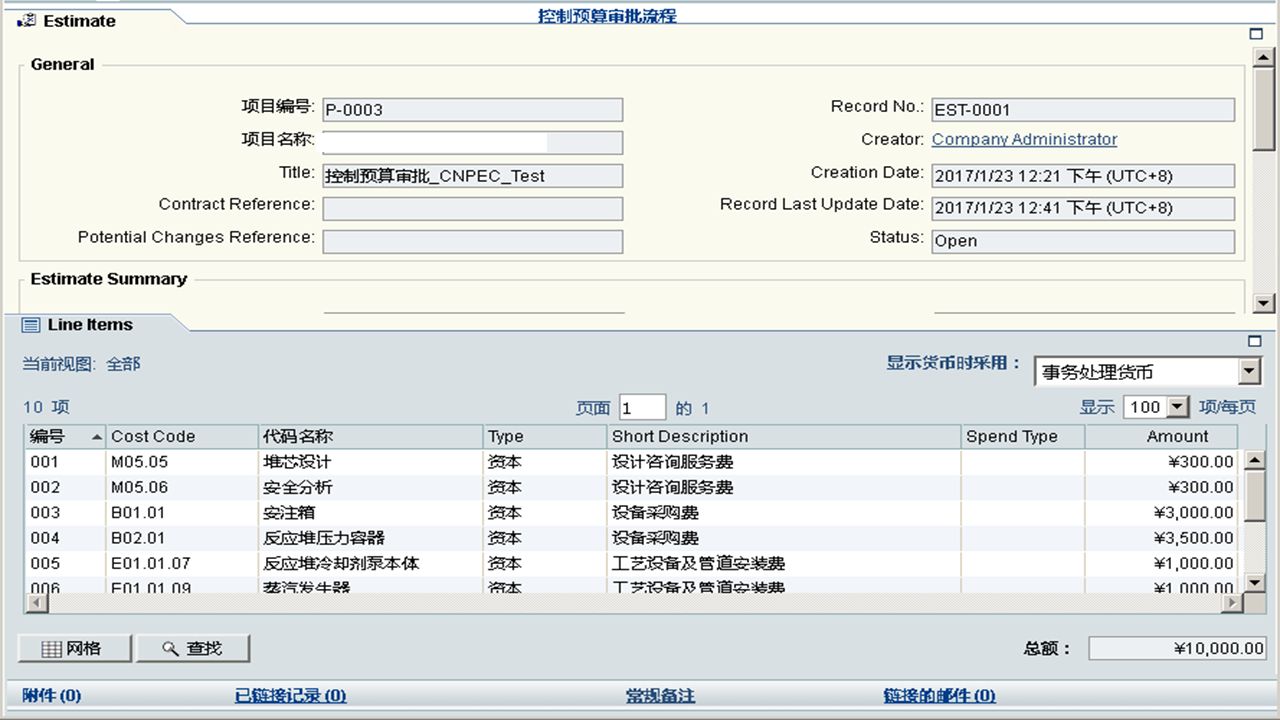
Task: Click the 网格 grid button
Action: click(74, 648)
